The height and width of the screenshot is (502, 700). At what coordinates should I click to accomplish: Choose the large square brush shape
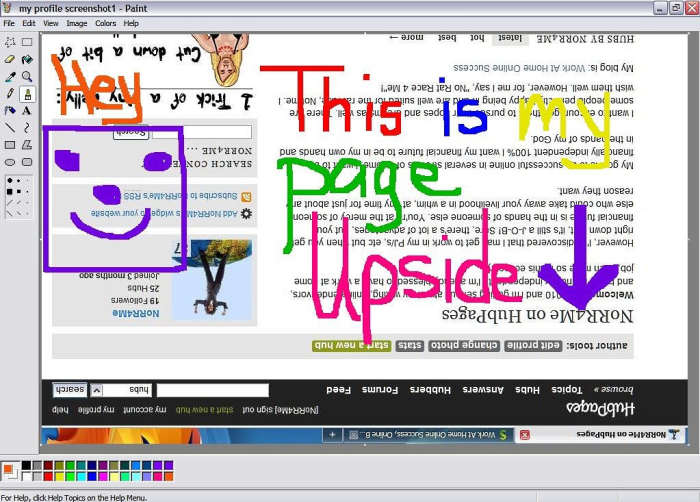[9, 192]
